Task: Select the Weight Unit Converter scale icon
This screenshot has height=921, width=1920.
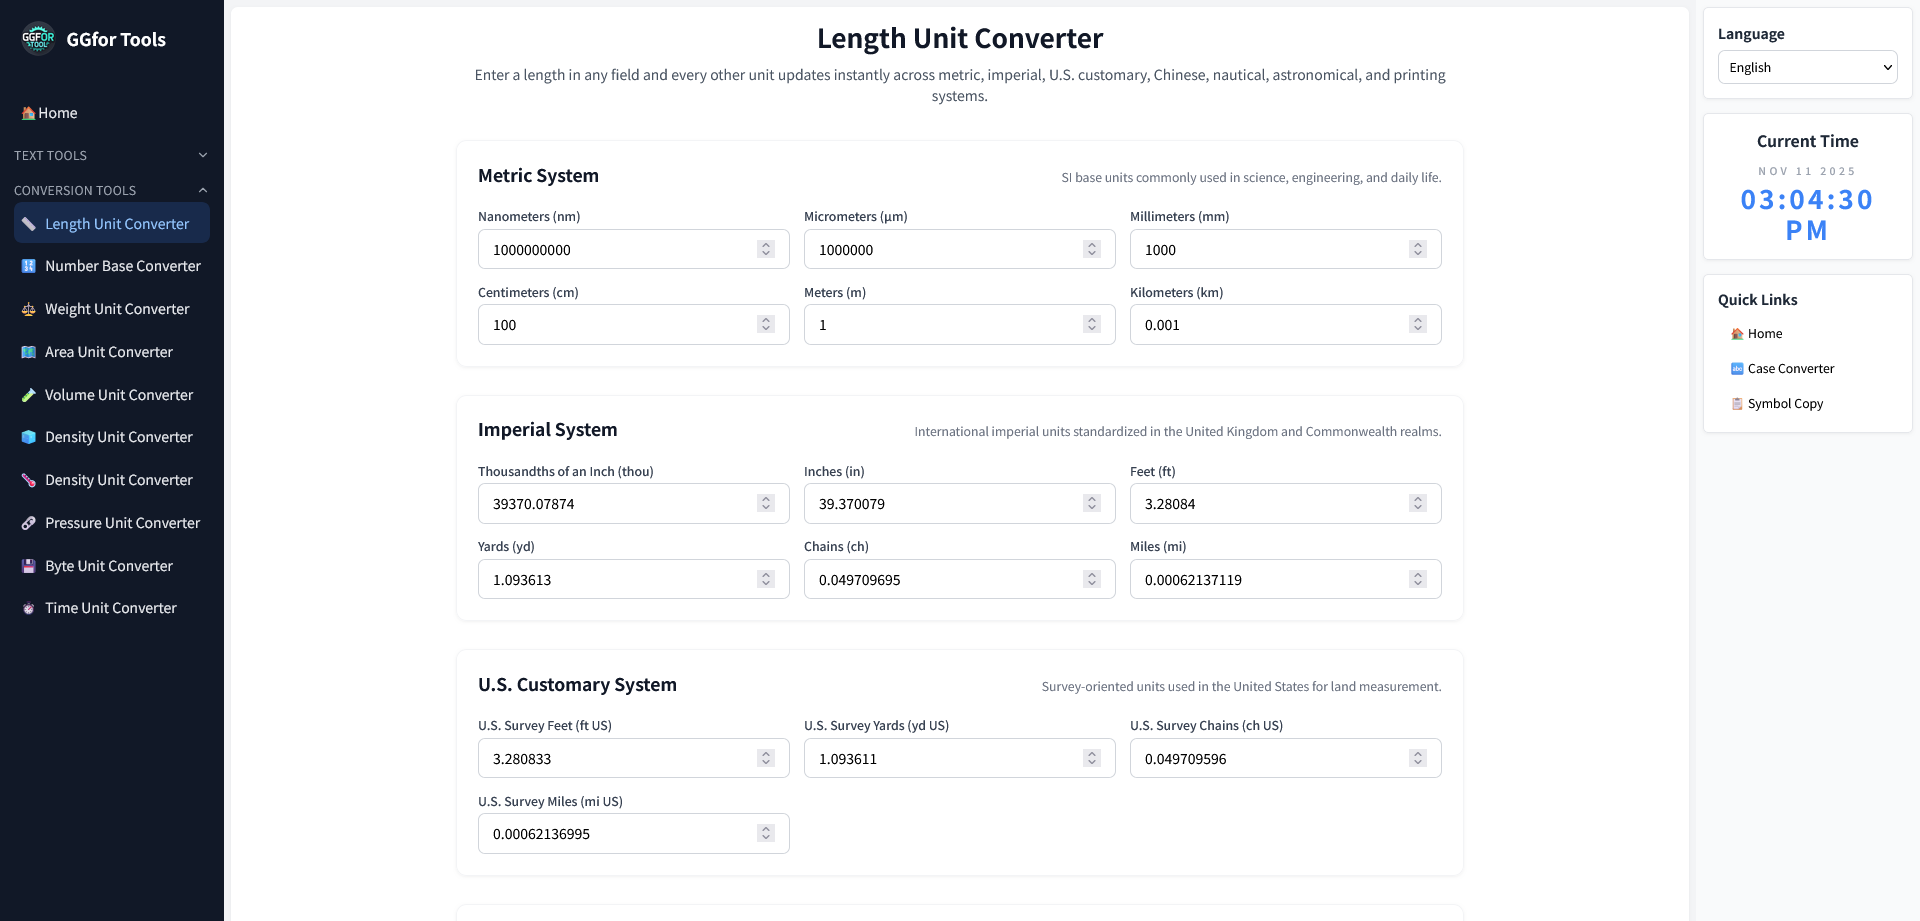Action: pyautogui.click(x=28, y=309)
